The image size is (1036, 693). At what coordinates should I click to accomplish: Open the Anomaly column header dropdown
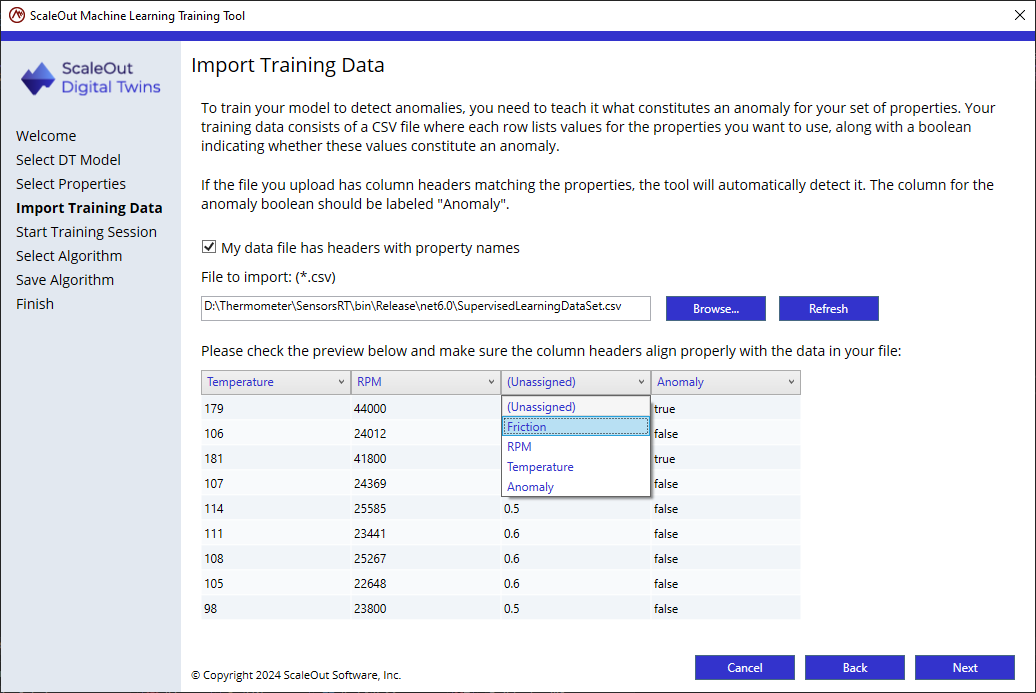coord(725,382)
